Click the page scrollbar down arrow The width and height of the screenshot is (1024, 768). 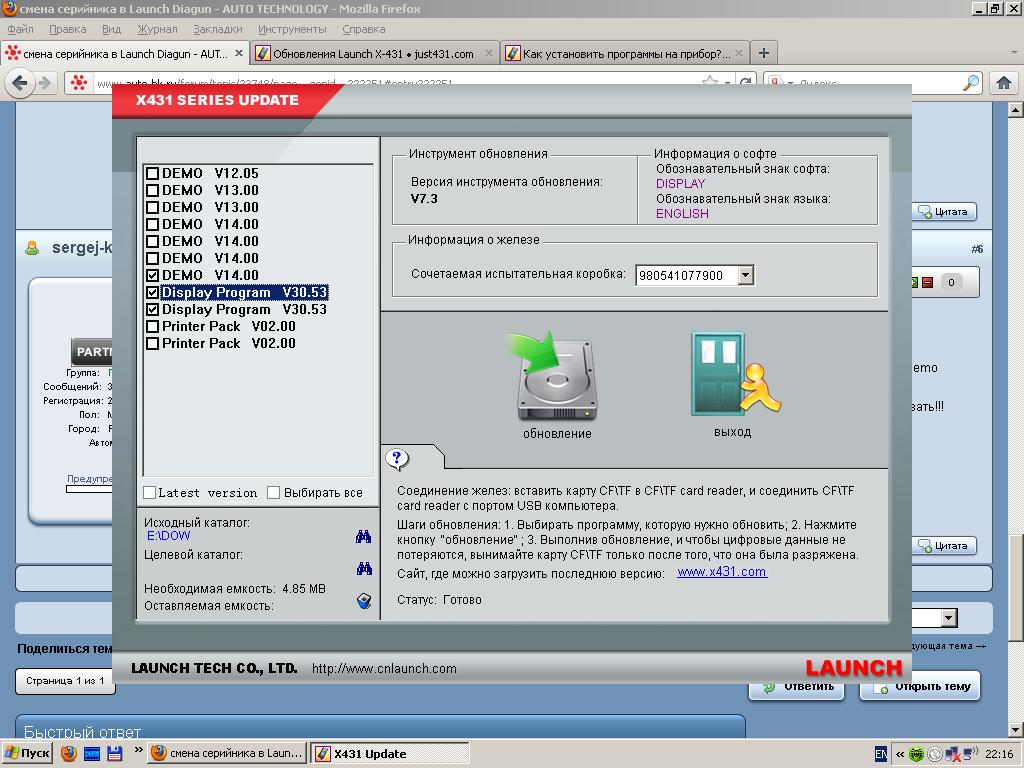[1016, 729]
